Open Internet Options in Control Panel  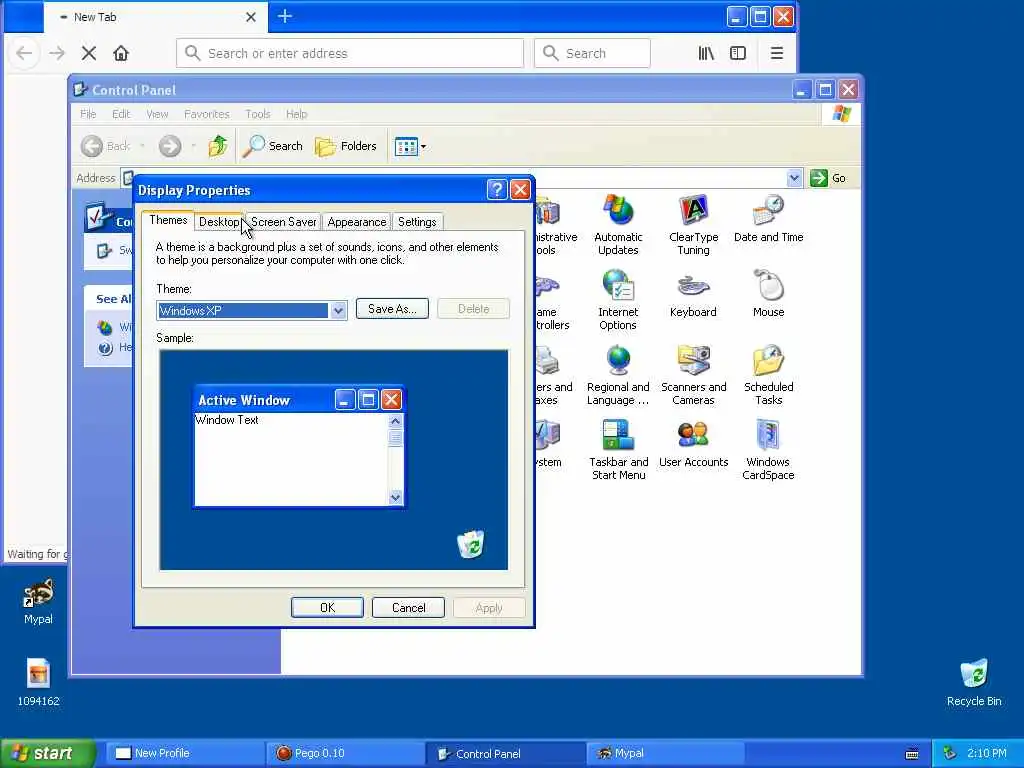pyautogui.click(x=618, y=299)
